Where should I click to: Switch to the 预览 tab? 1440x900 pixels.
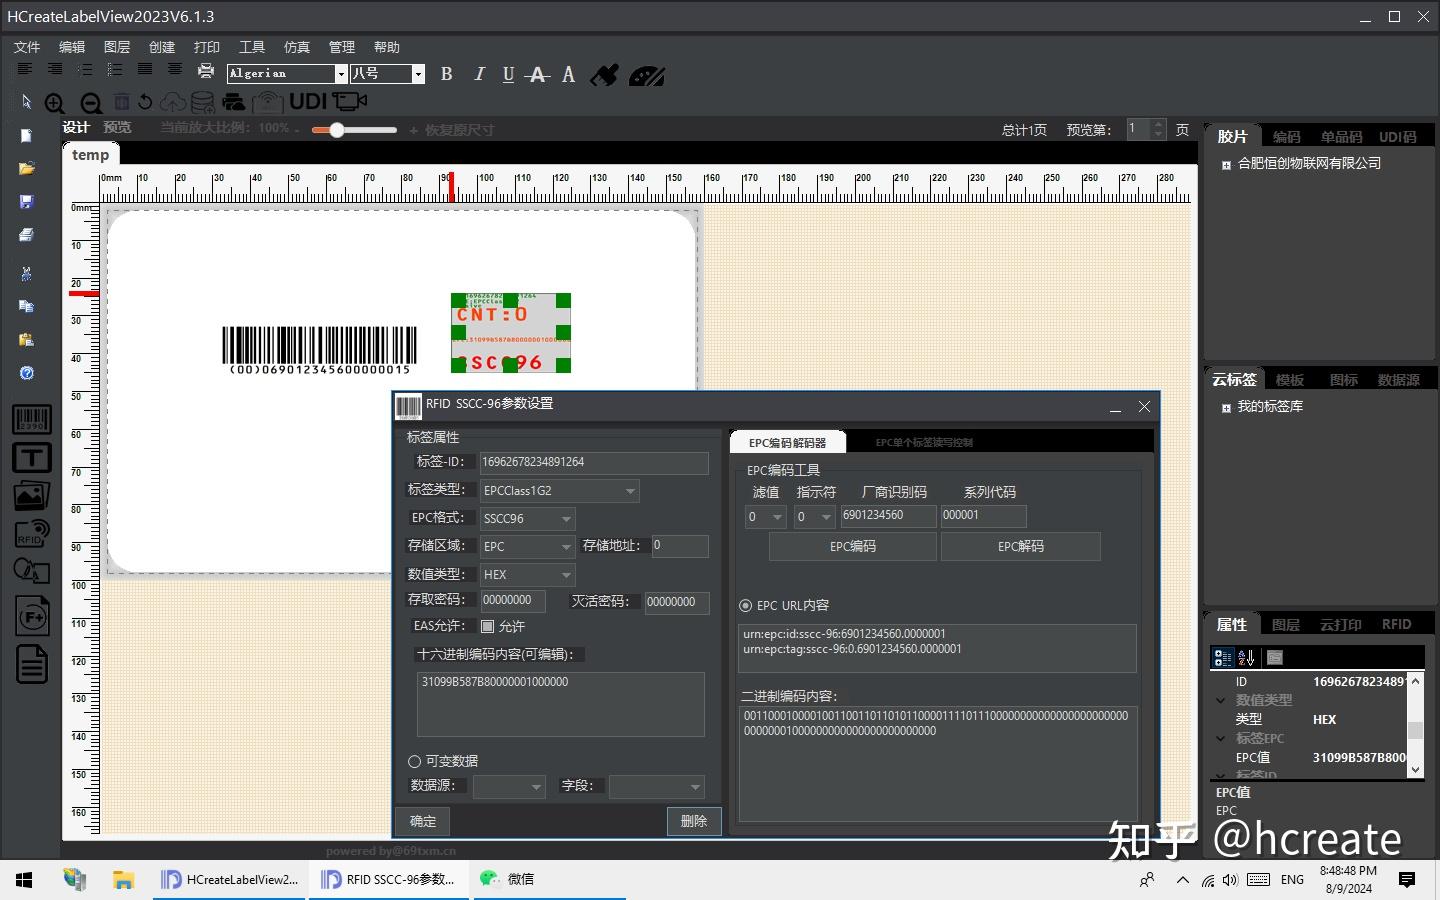pos(117,127)
